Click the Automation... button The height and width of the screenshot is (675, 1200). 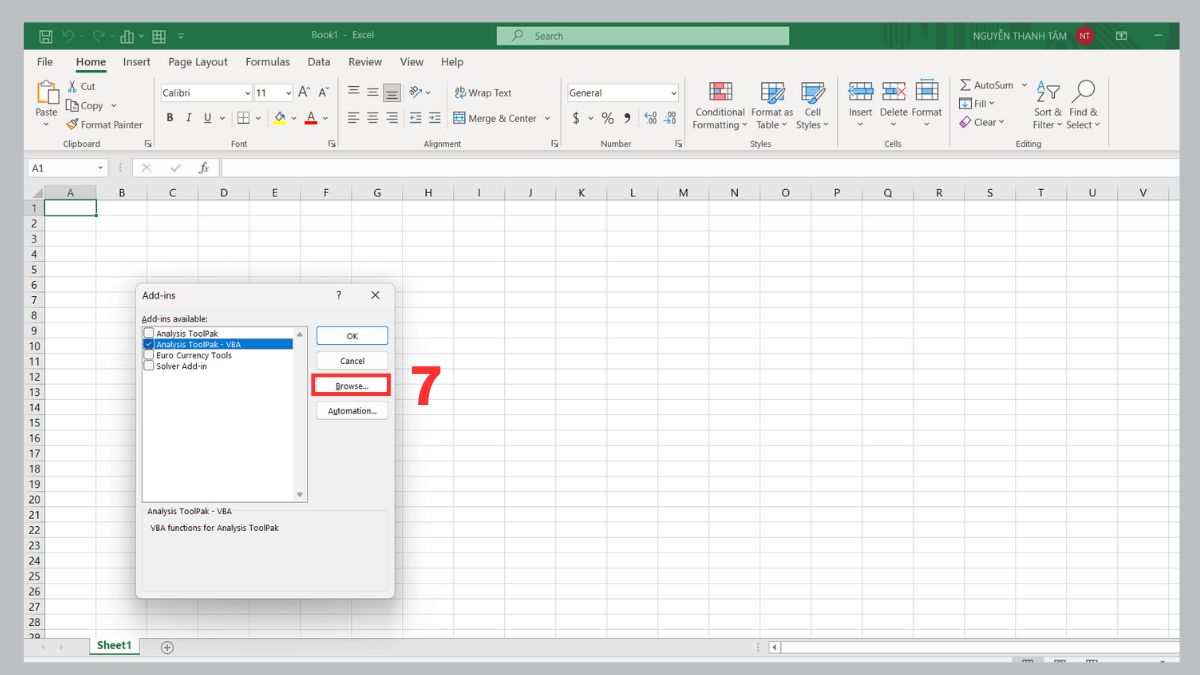pos(352,411)
